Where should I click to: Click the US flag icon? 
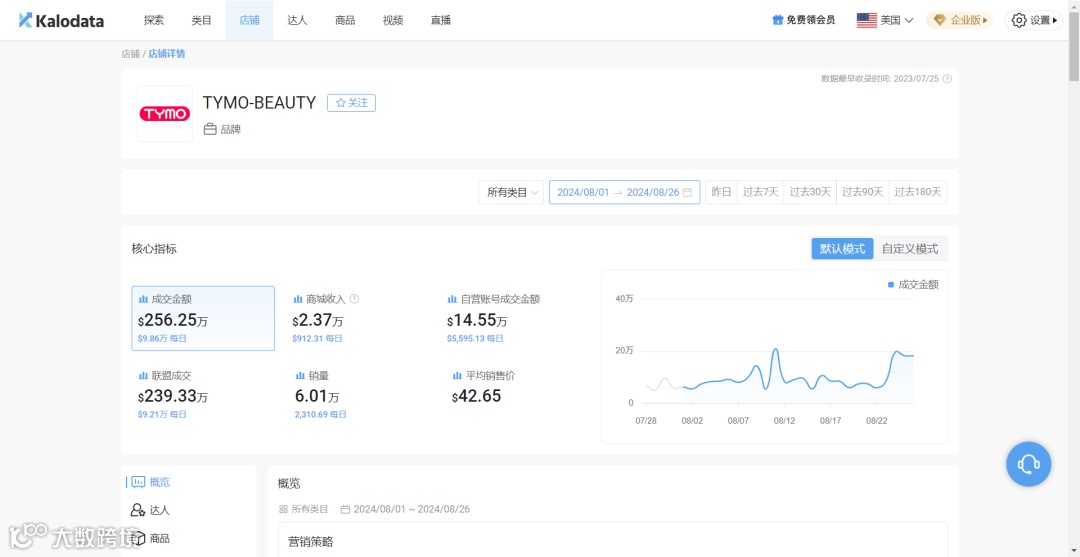click(x=866, y=20)
